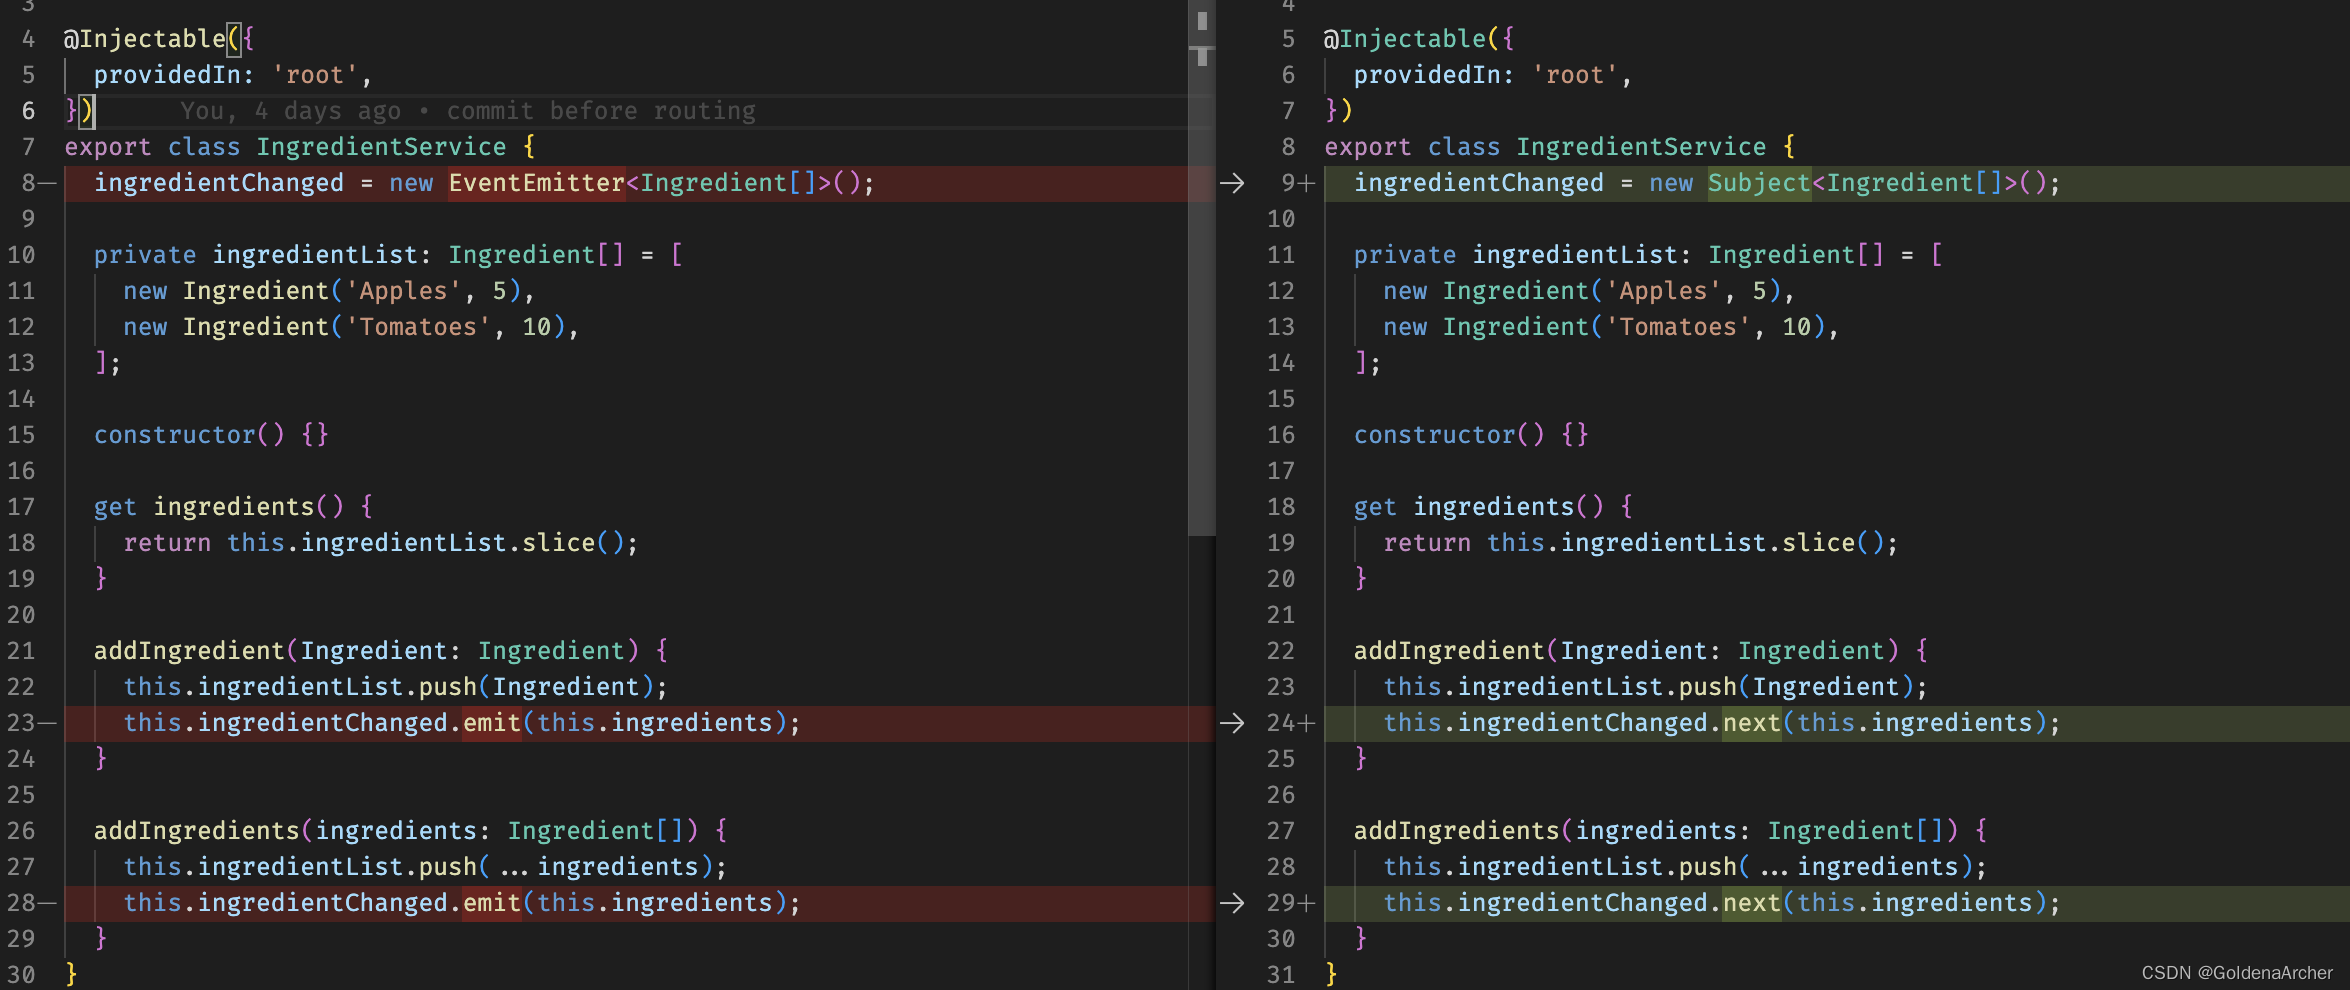The image size is (2350, 990).
Task: Click 'get ingredients()' on line 18 of modified file
Action: (1479, 507)
